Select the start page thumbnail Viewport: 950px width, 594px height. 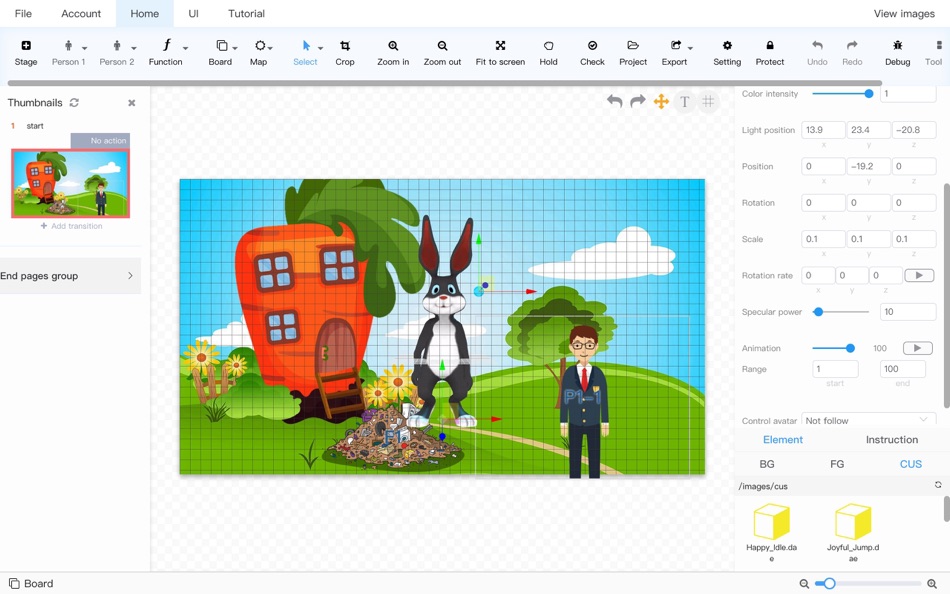pos(70,183)
